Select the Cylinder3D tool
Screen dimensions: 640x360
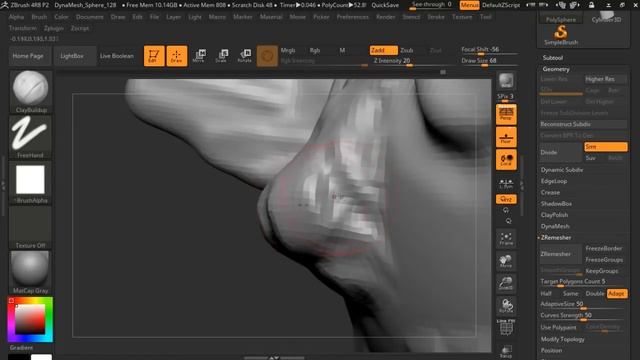click(606, 18)
